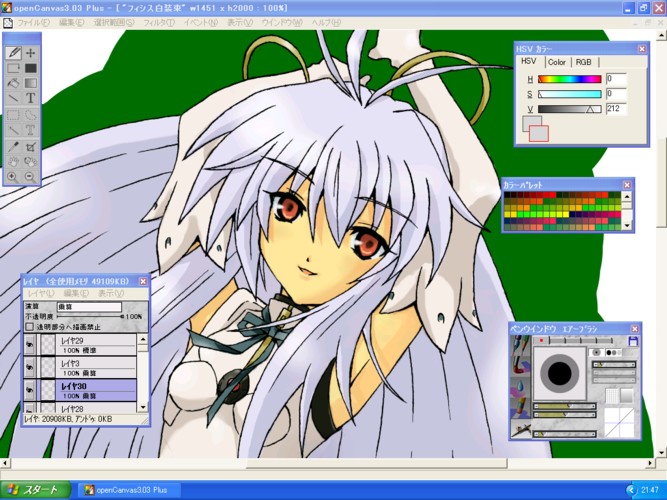The image size is (667, 500).
Task: Select the solid Text tool
Action: (31, 98)
